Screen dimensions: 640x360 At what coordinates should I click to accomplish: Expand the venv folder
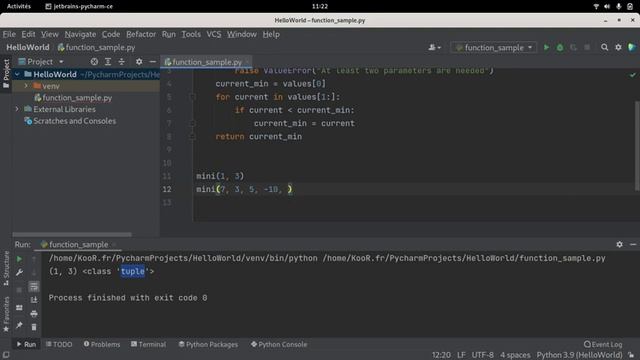tap(26, 86)
